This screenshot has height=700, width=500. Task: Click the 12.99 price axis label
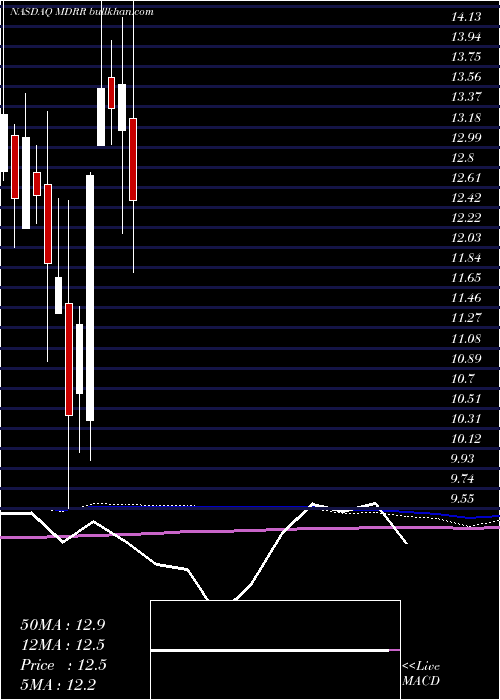click(x=466, y=138)
